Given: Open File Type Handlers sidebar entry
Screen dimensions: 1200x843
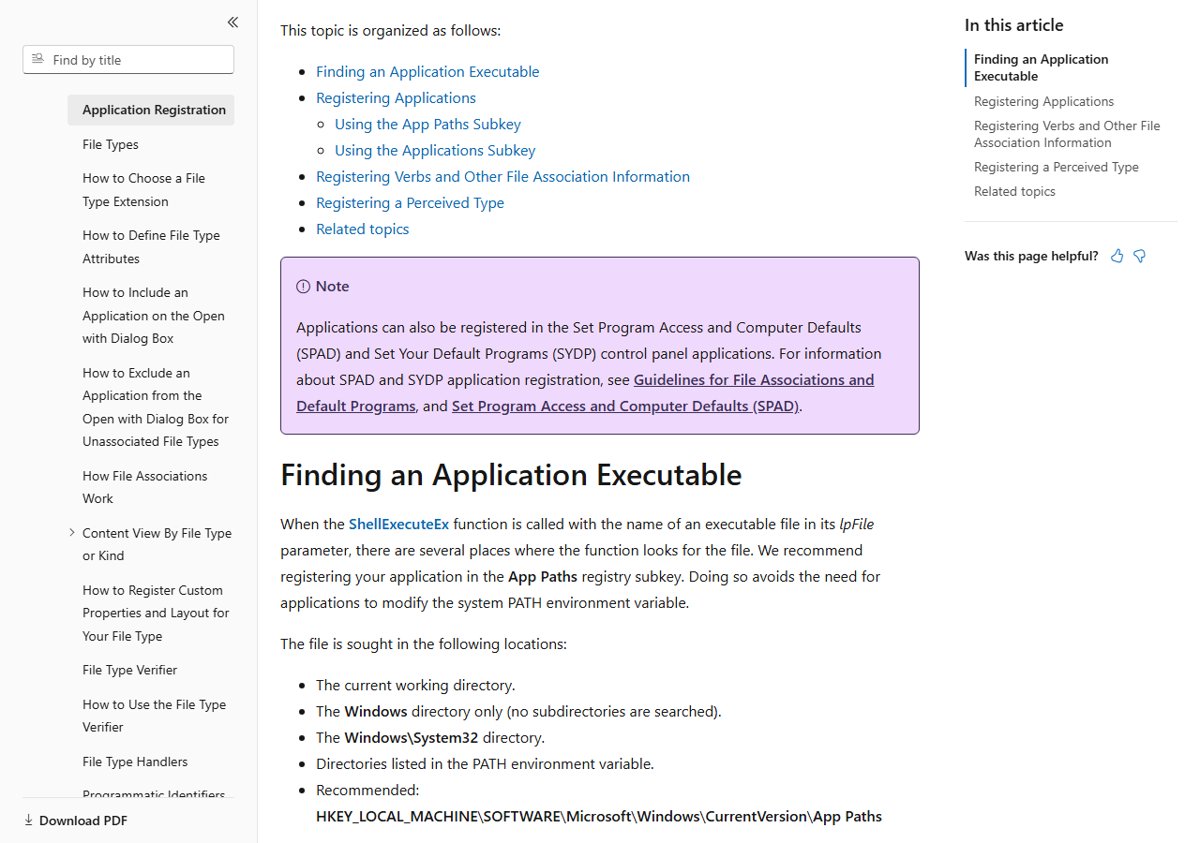Looking at the screenshot, I should click(x=135, y=762).
